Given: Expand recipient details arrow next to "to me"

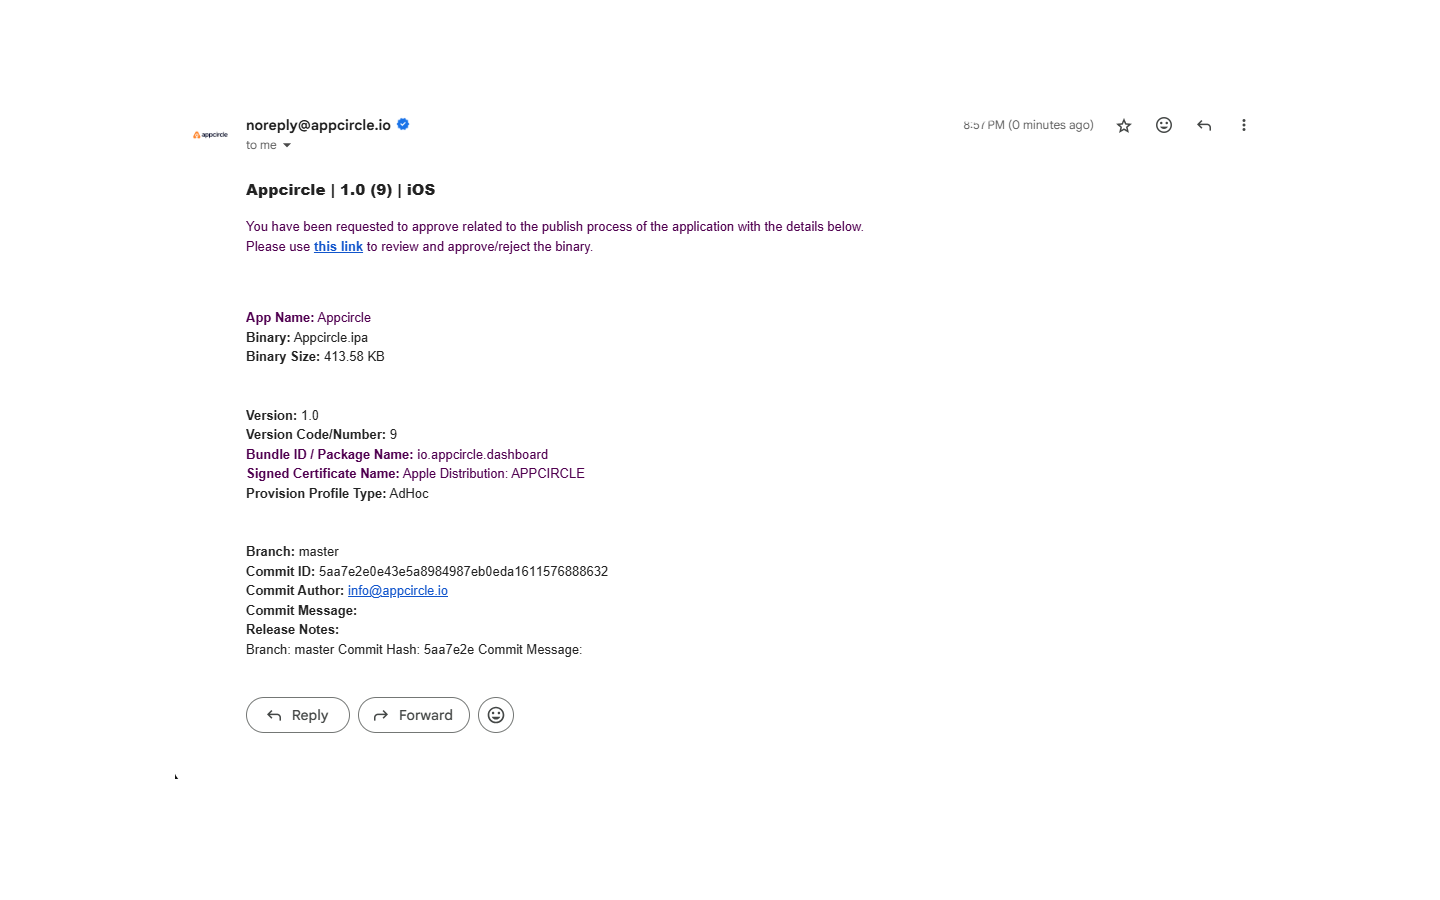Looking at the screenshot, I should [287, 146].
